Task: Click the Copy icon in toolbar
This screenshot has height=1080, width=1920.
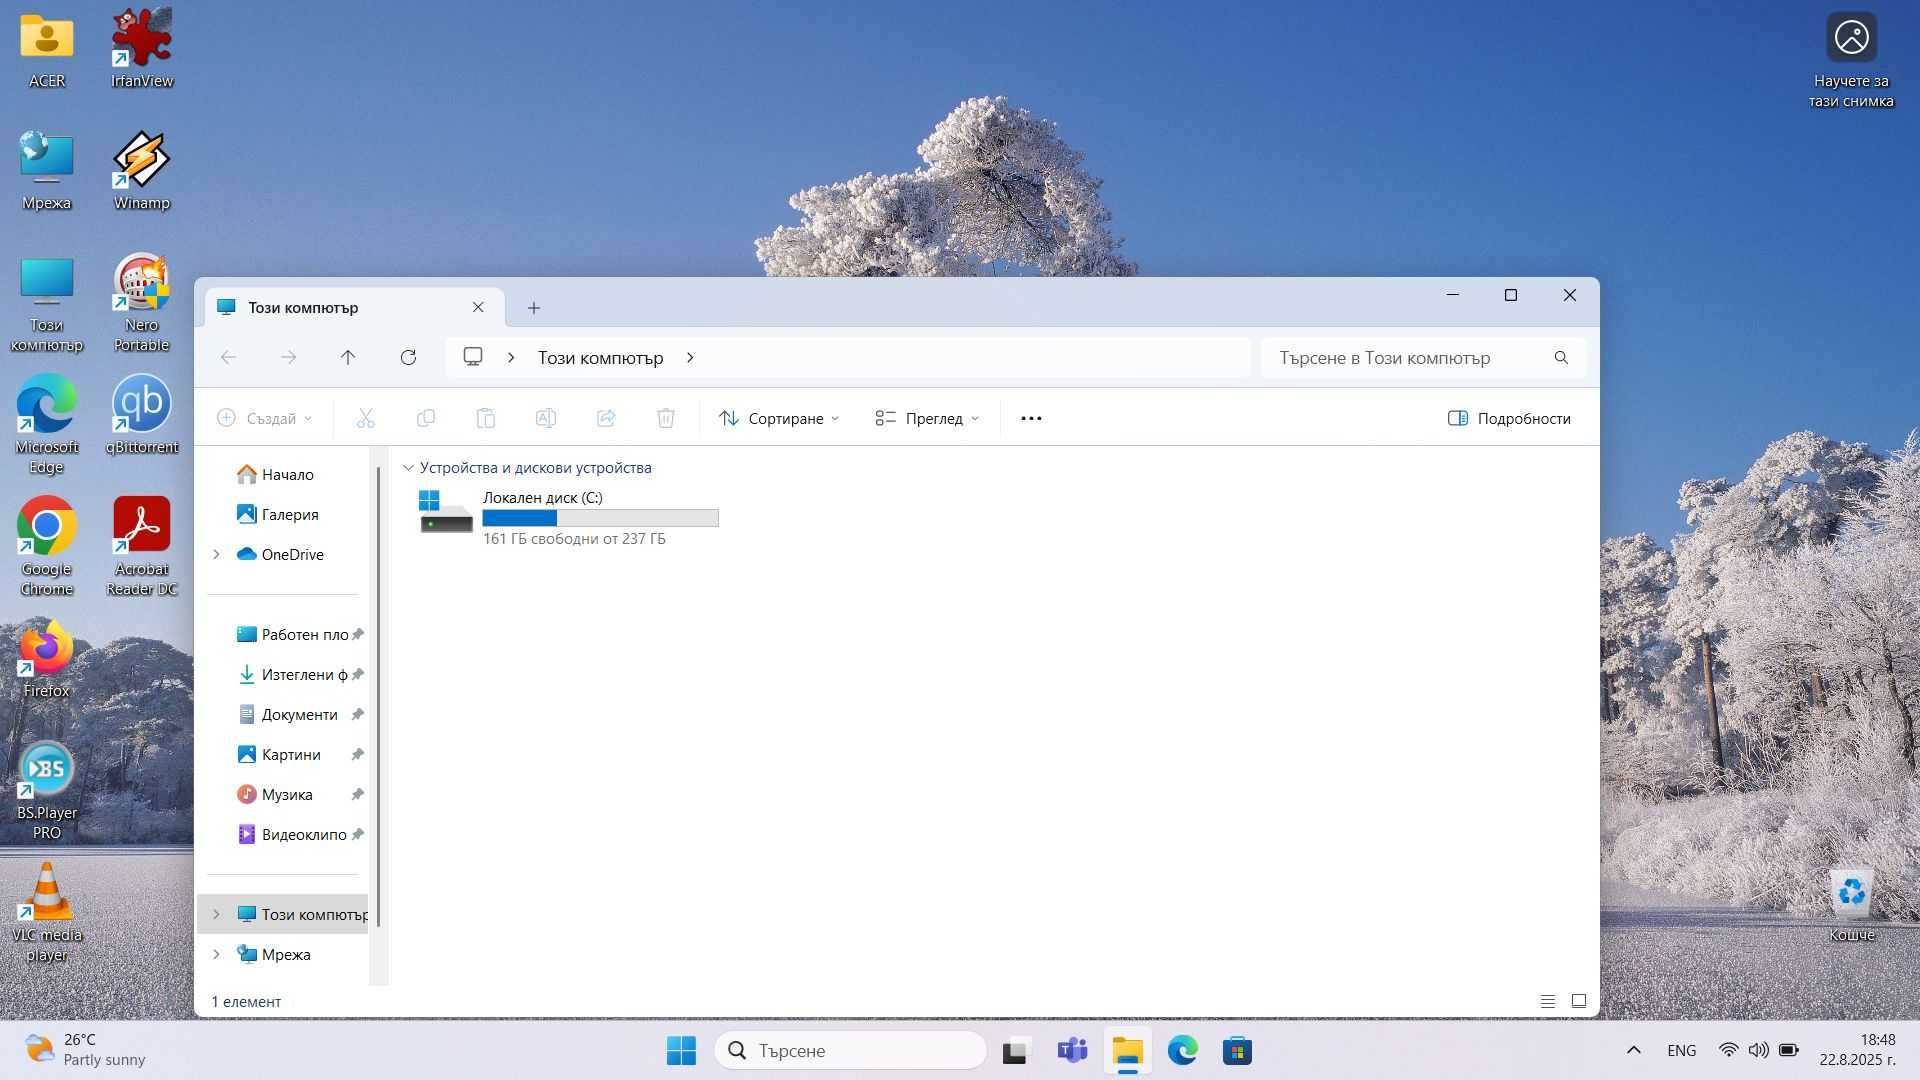Action: (425, 418)
